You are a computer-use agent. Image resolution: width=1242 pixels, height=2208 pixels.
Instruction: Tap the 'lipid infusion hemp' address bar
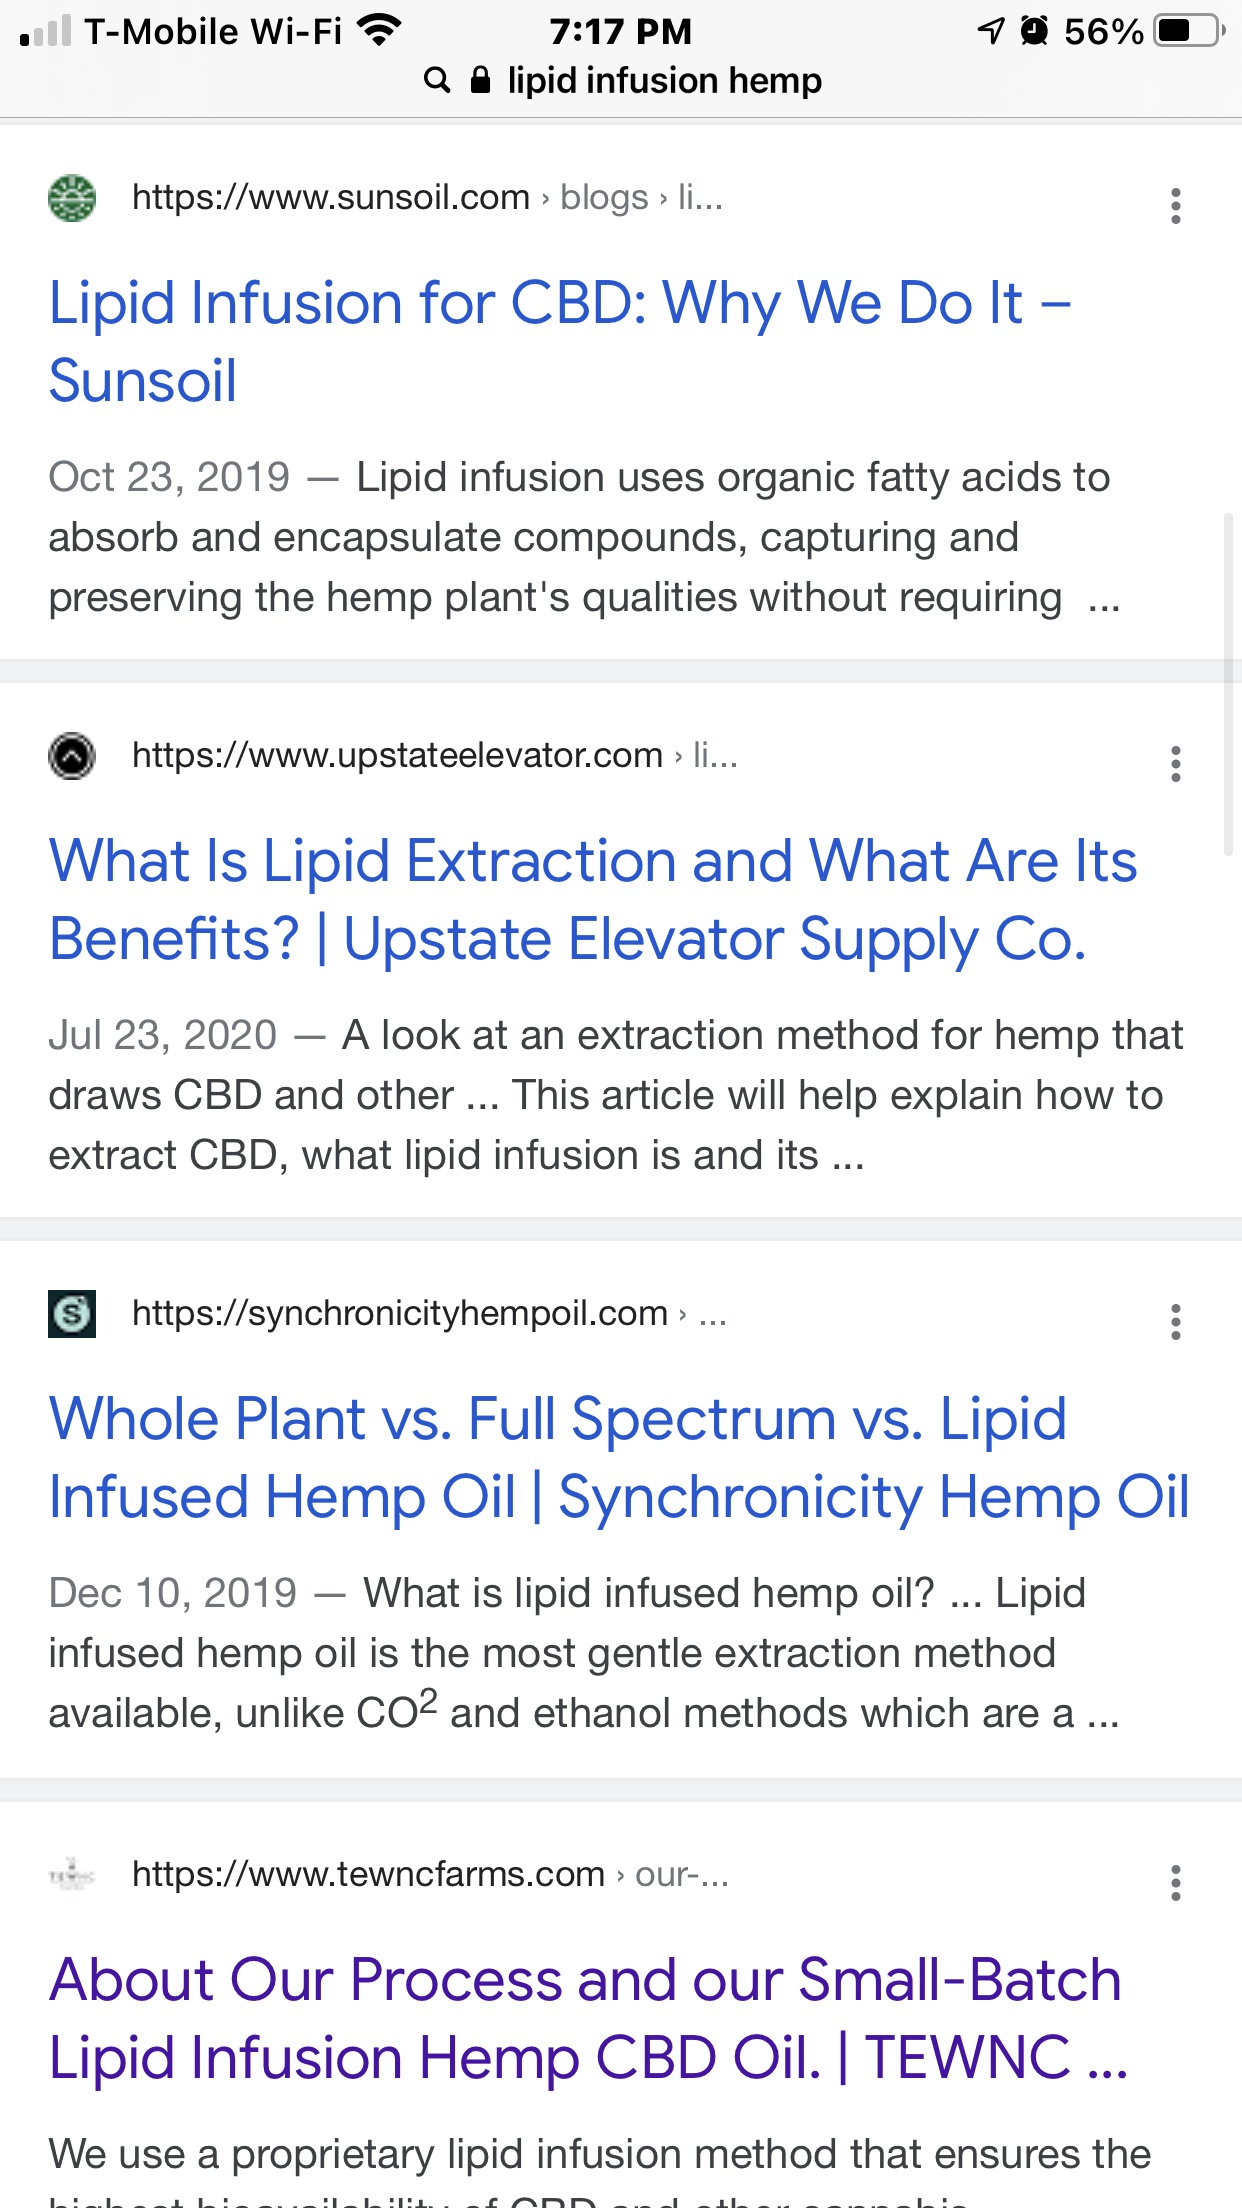click(x=664, y=80)
